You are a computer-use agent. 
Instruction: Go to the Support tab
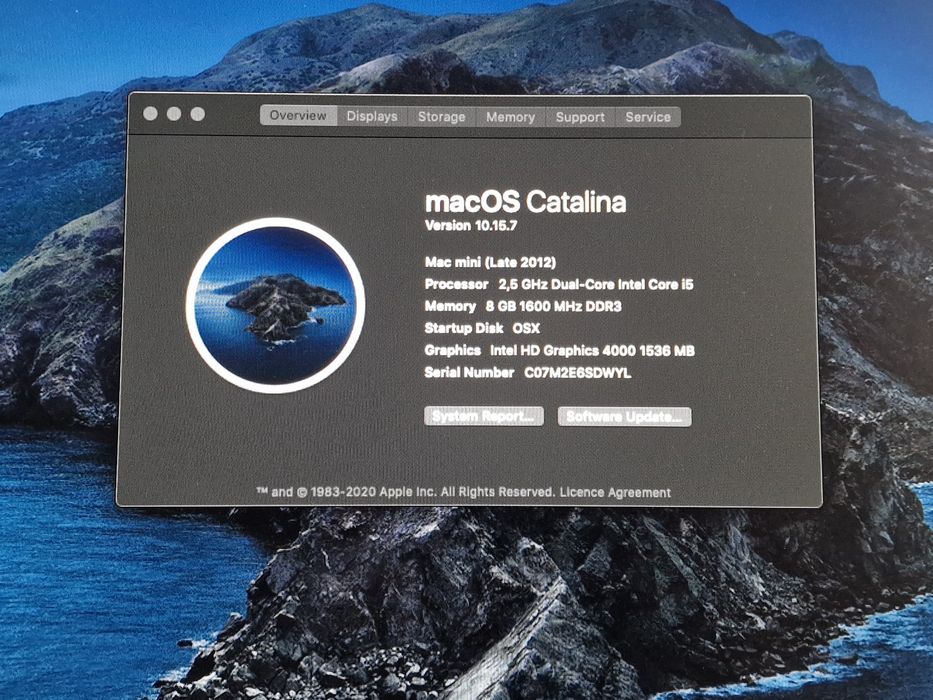[580, 117]
